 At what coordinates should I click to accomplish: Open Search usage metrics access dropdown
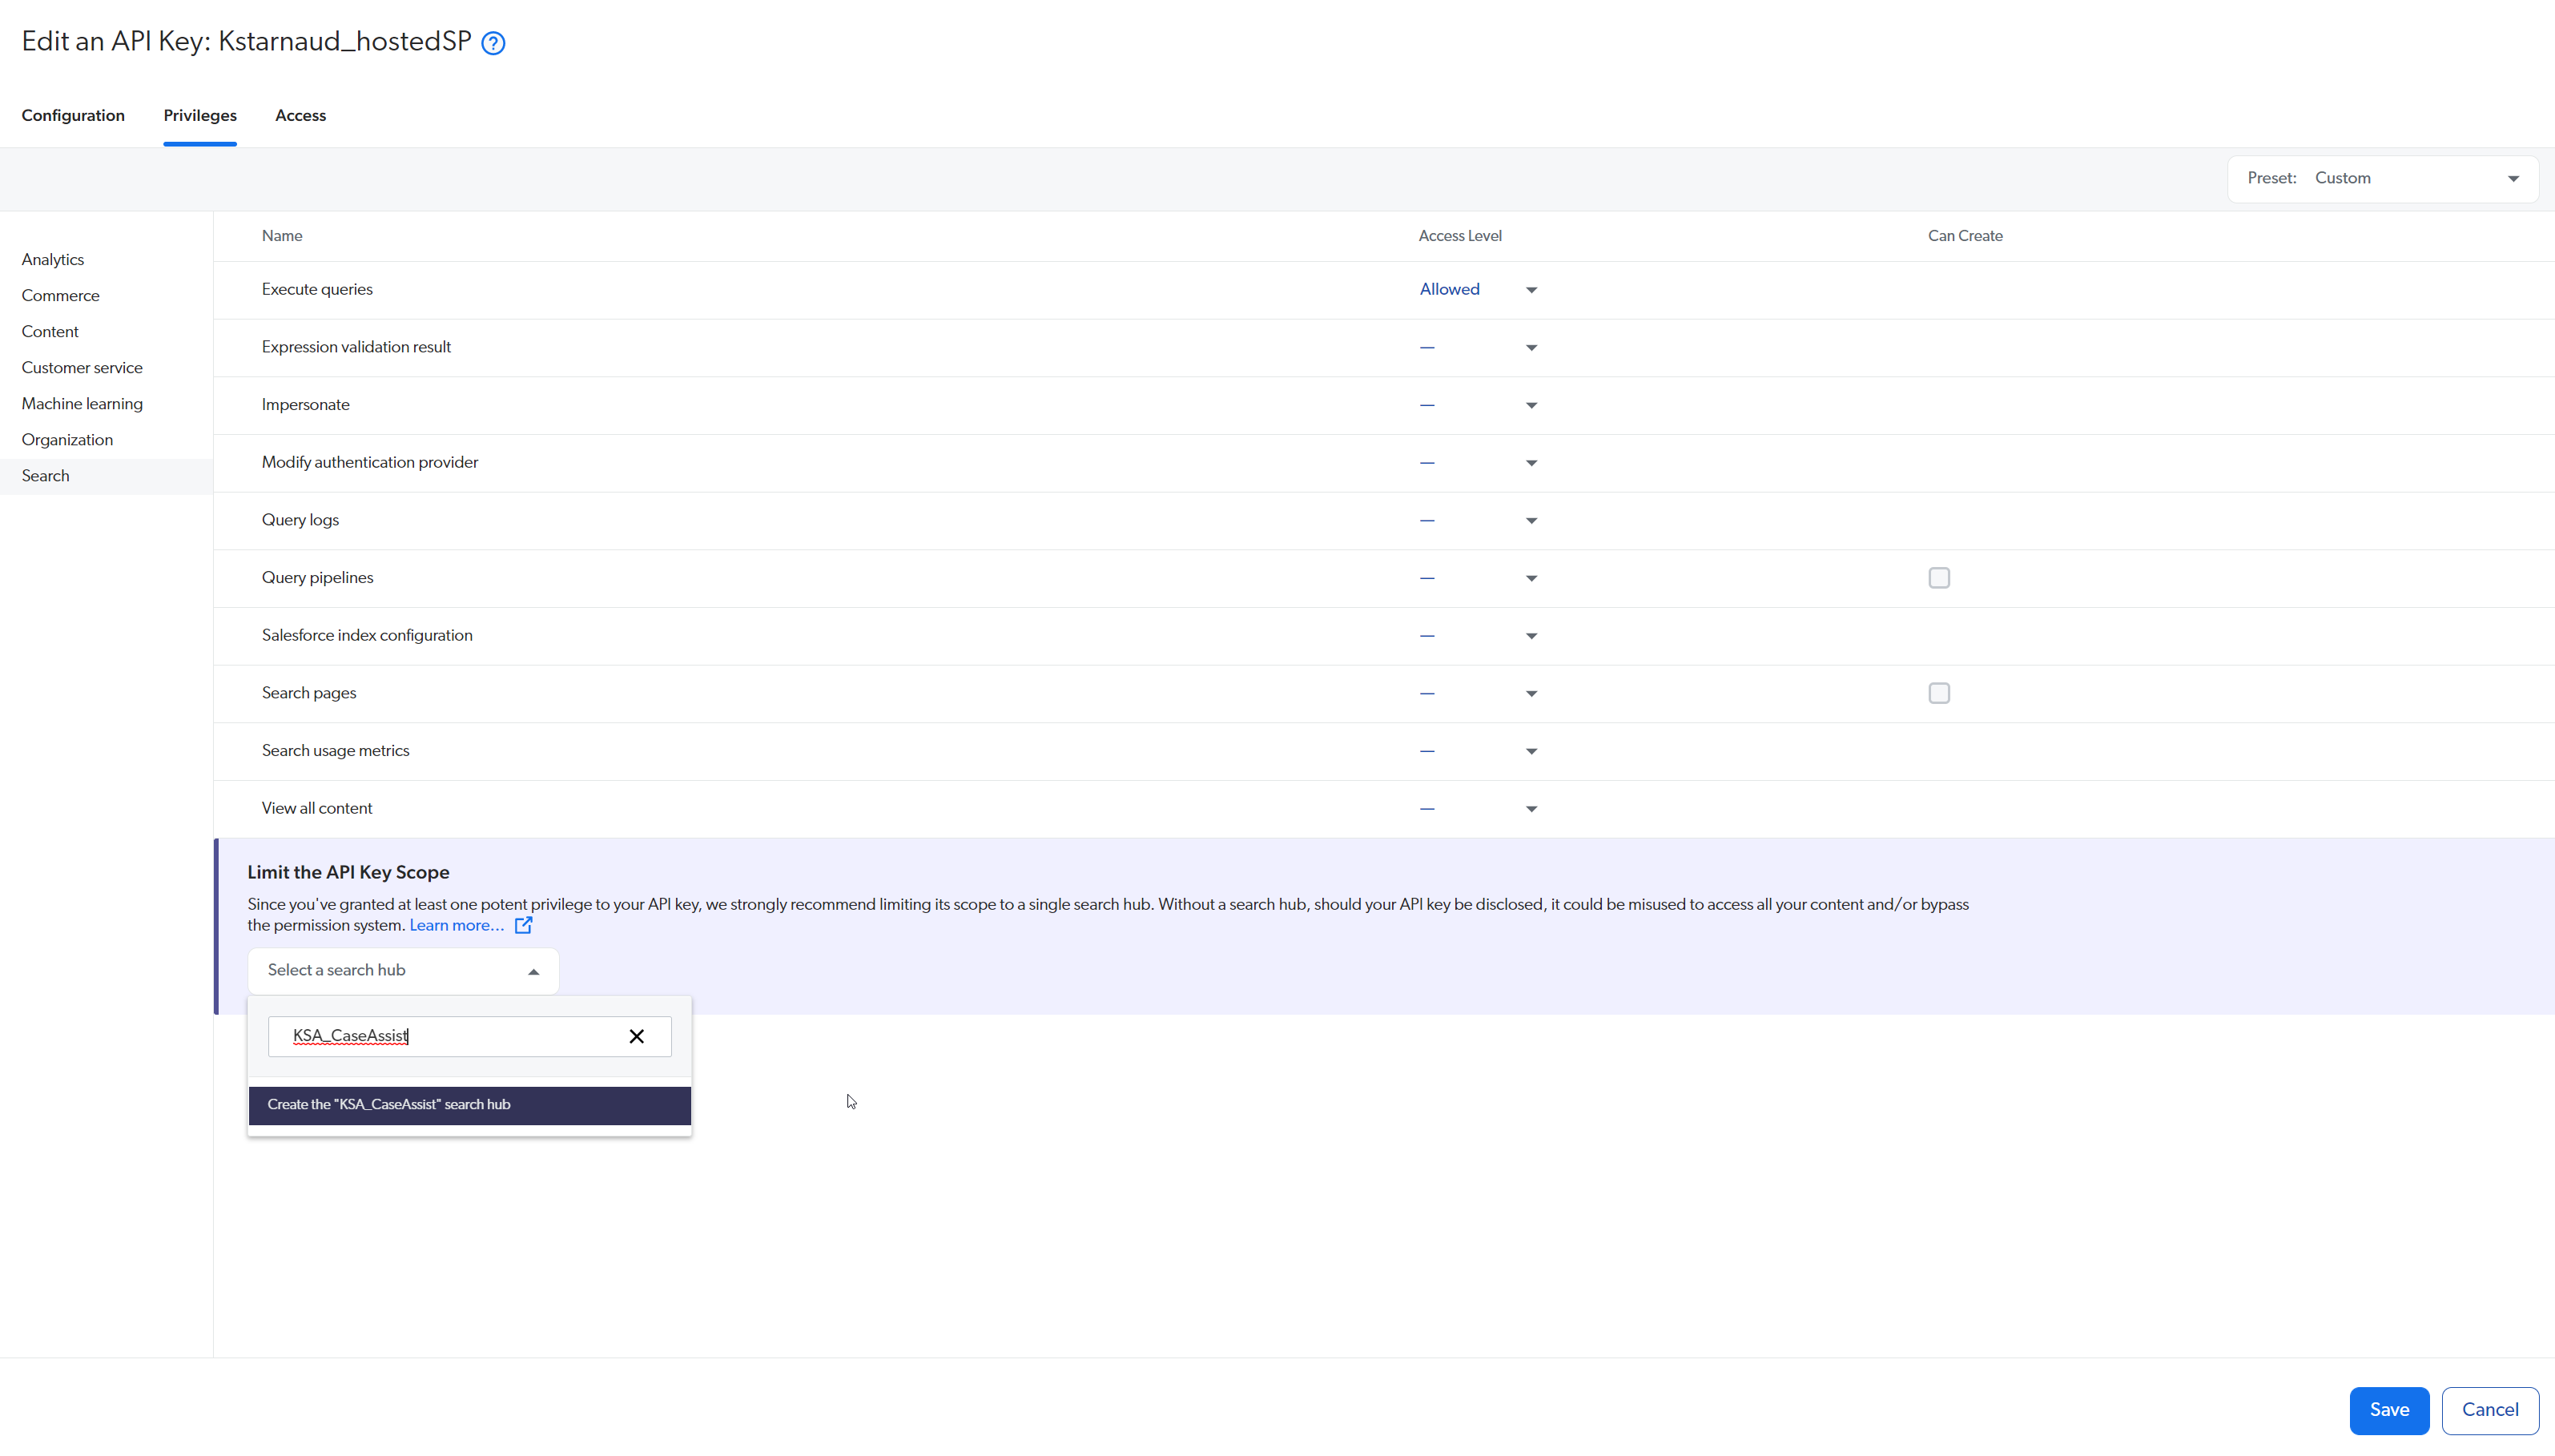pos(1479,751)
